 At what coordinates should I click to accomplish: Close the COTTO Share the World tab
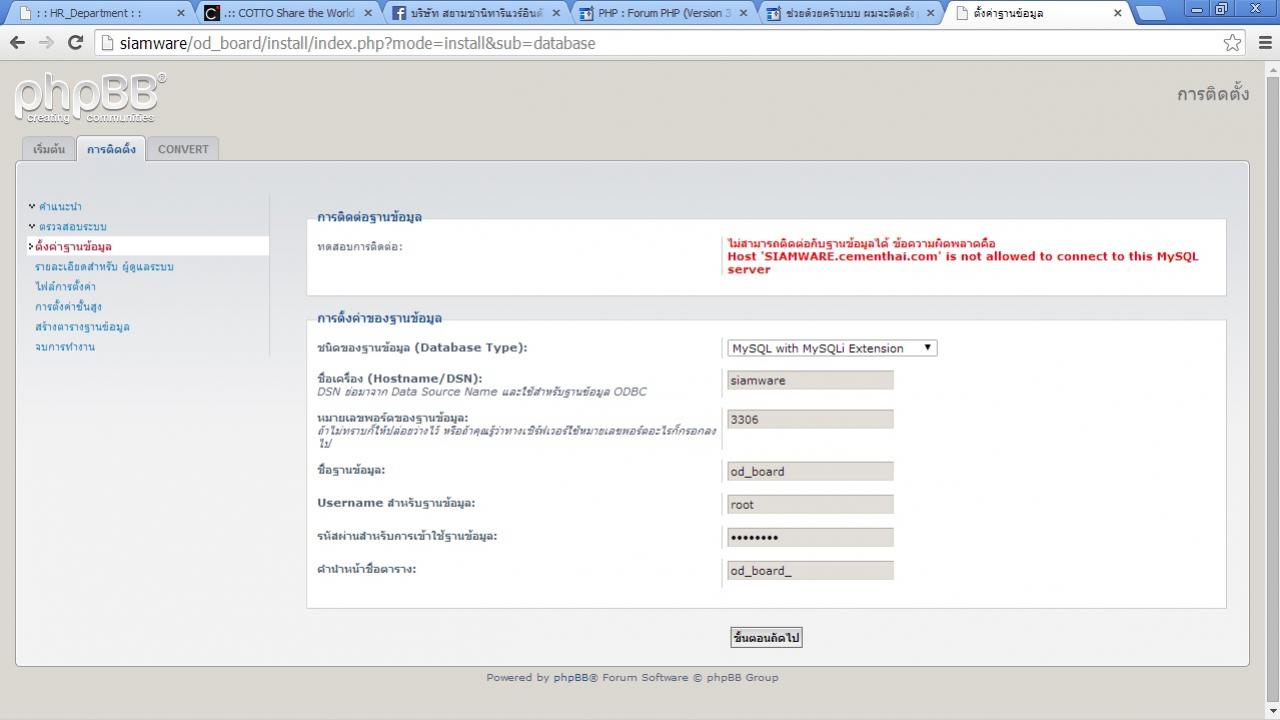coord(368,14)
